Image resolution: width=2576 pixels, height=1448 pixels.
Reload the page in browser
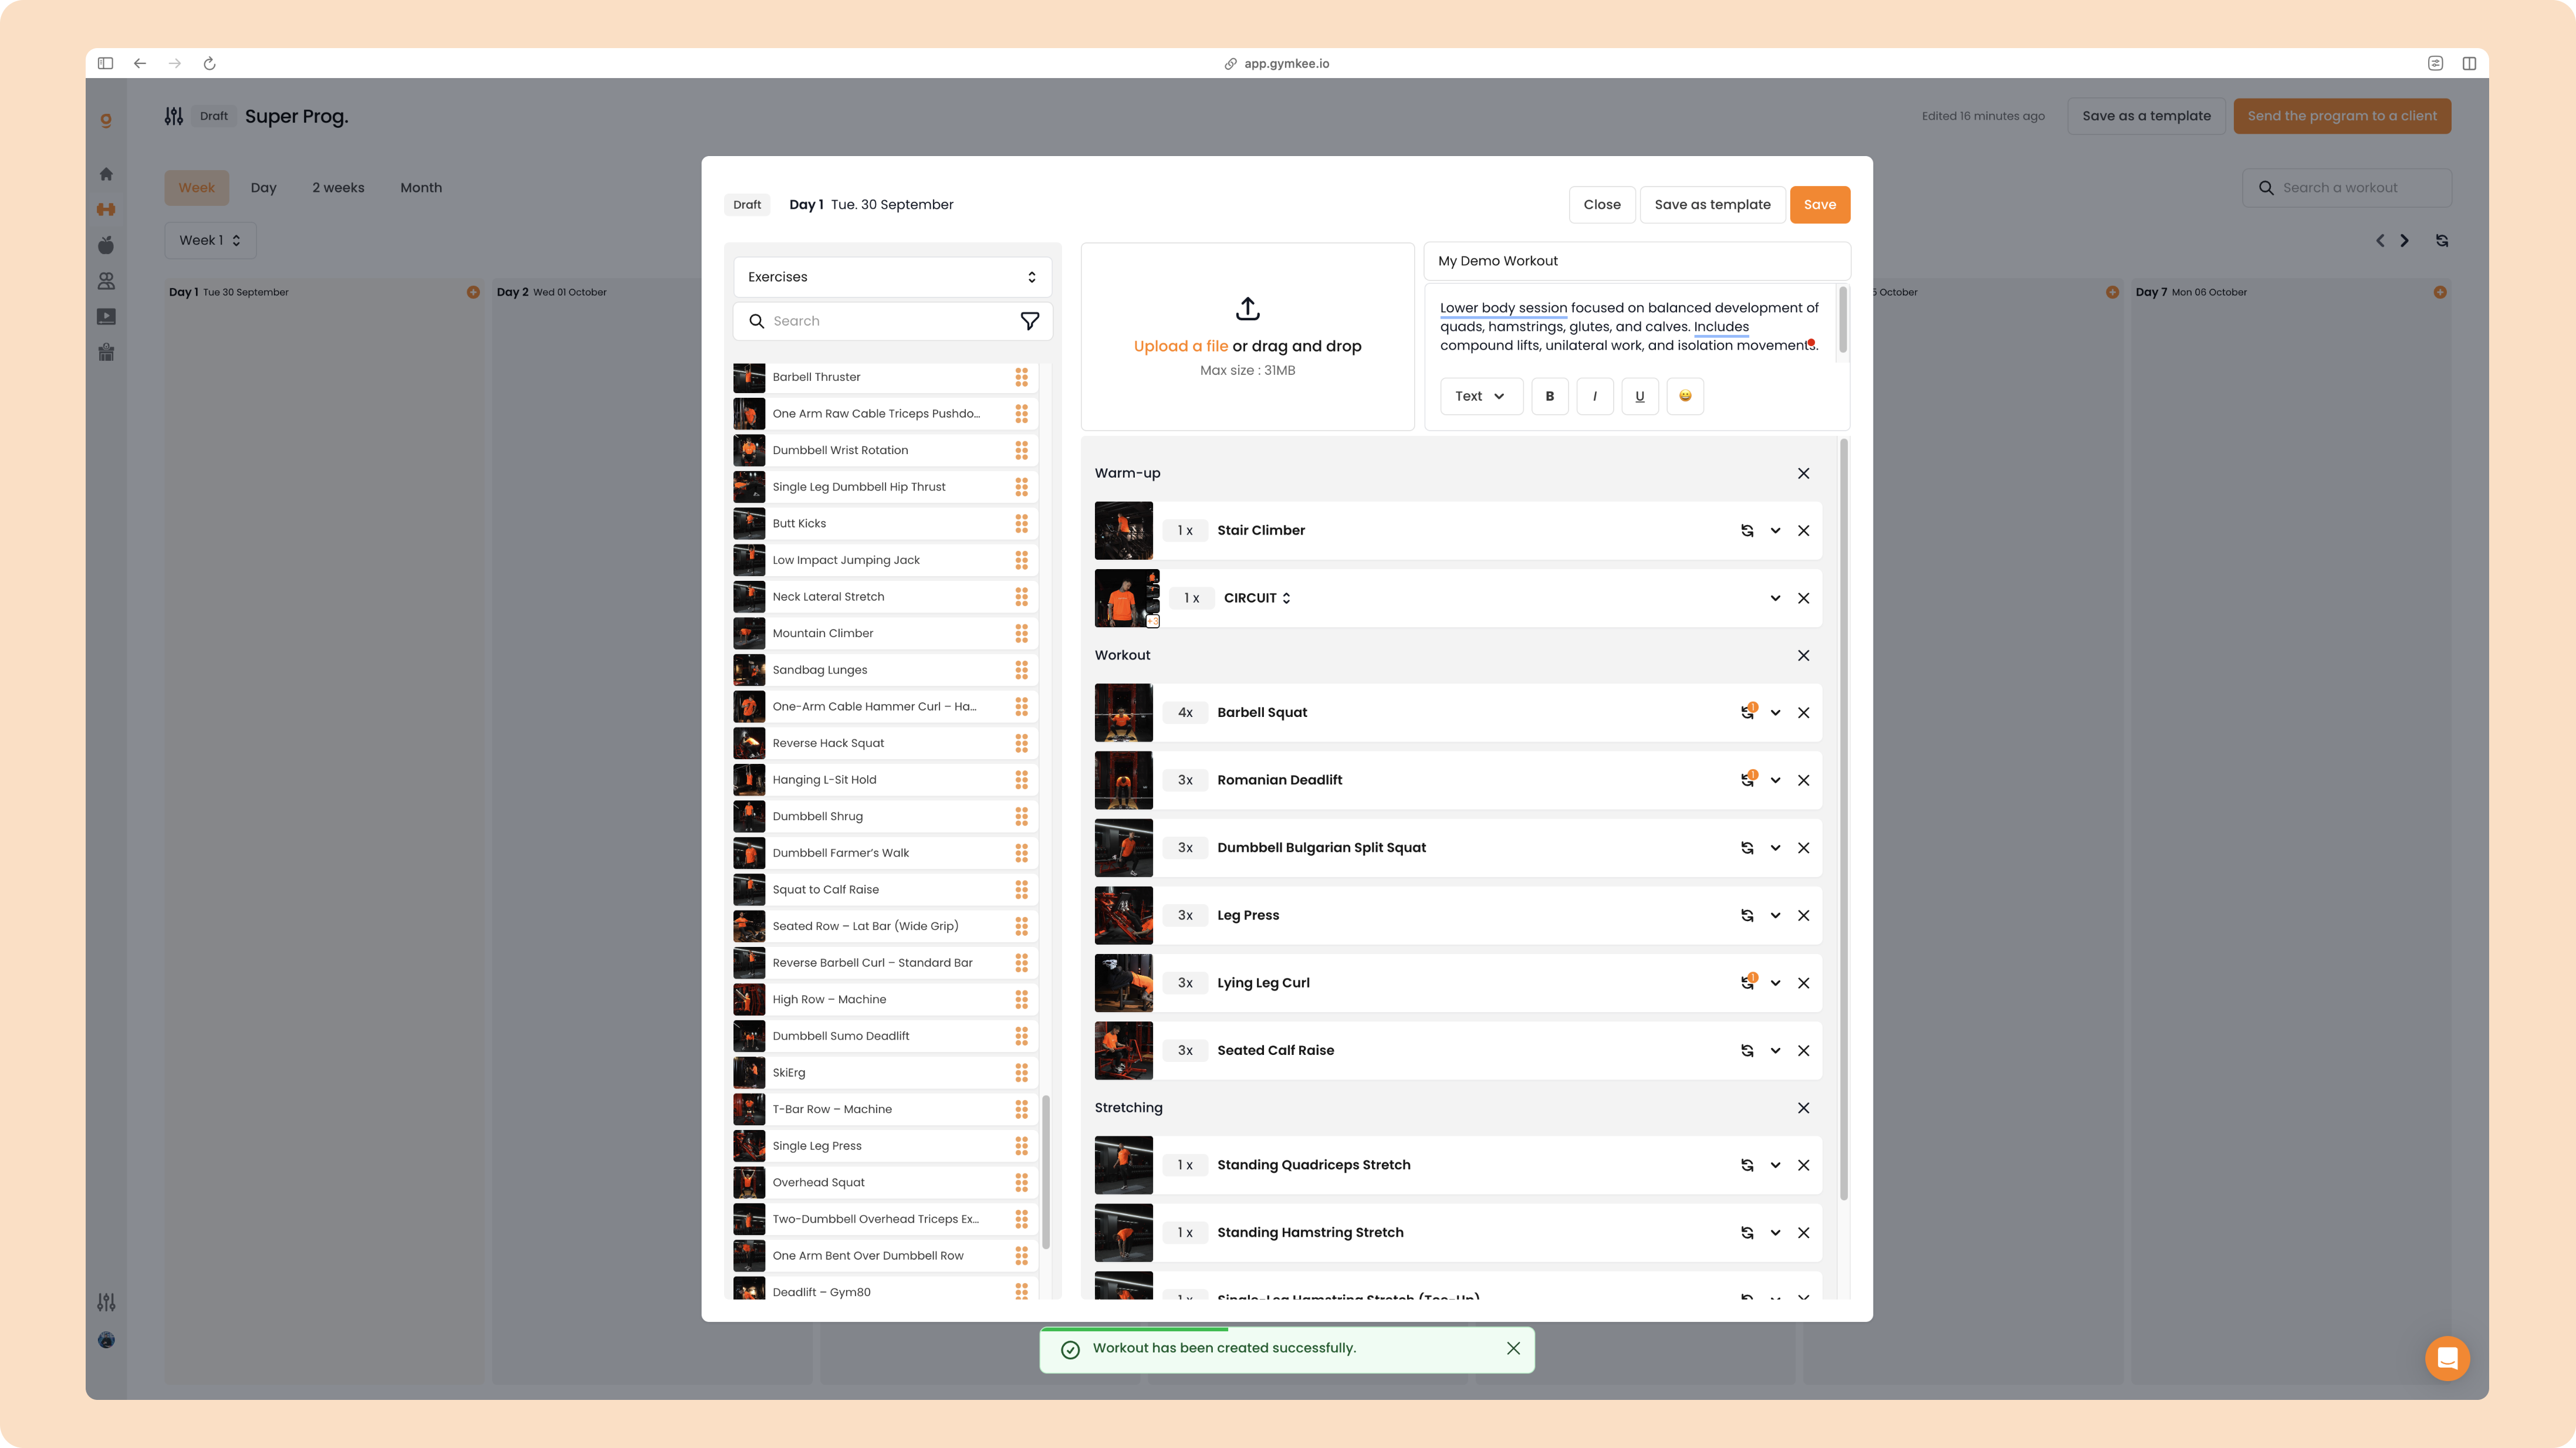209,63
